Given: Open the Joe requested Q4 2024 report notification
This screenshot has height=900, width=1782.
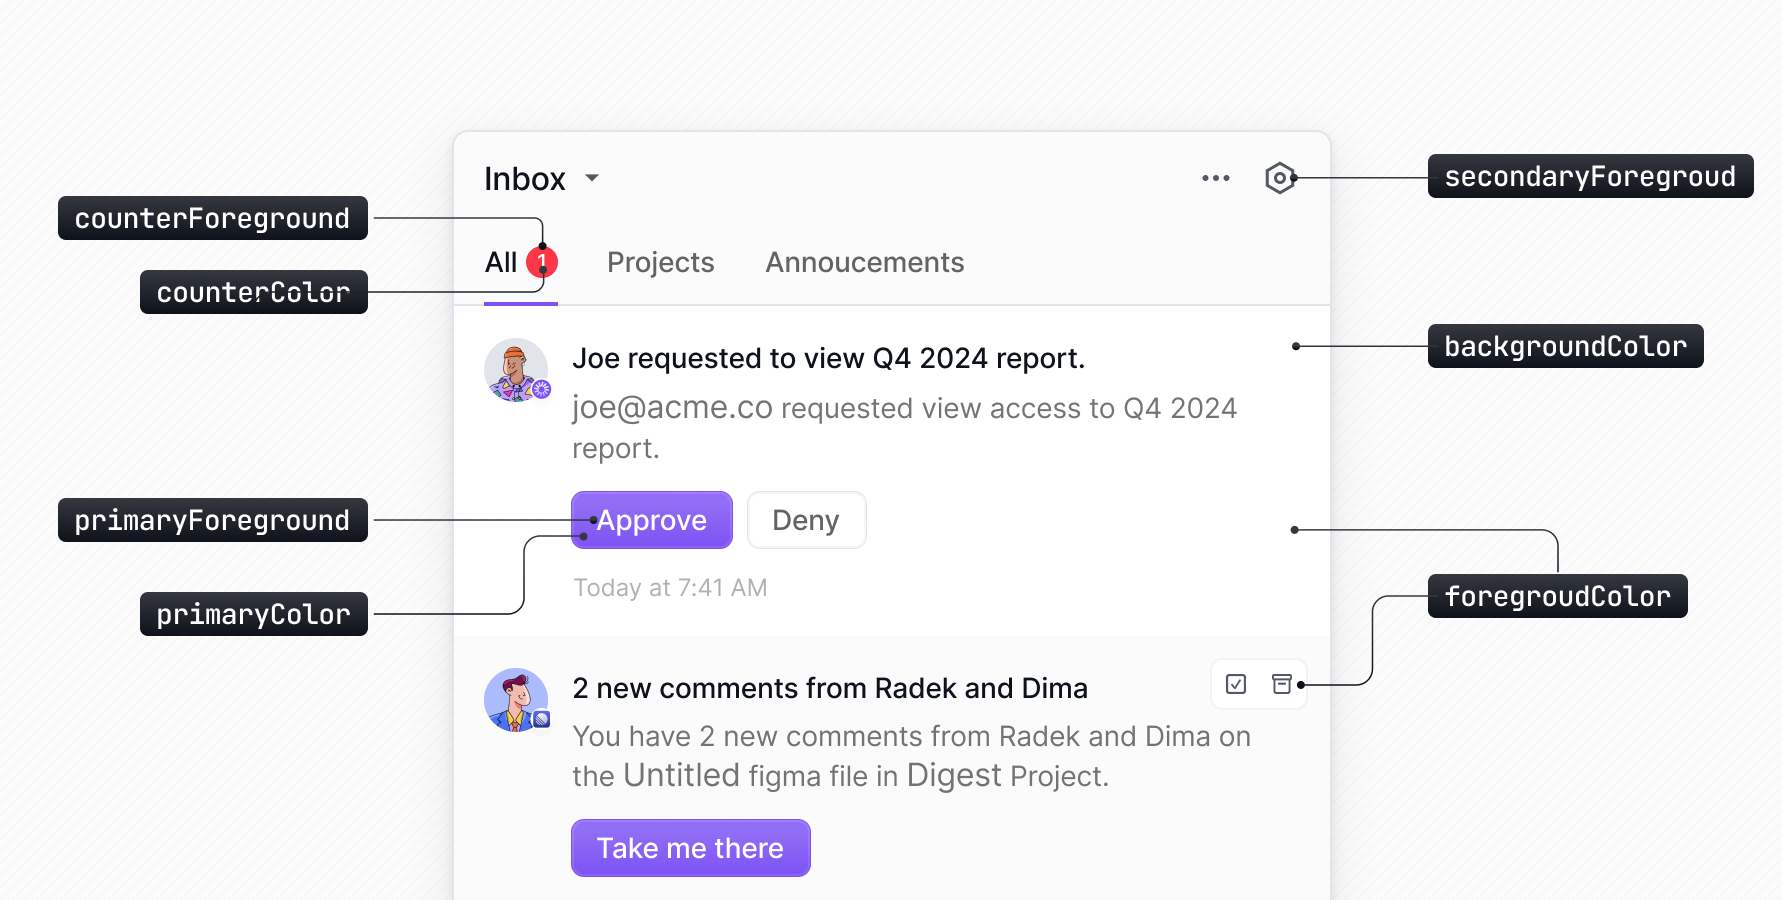Looking at the screenshot, I should (828, 359).
